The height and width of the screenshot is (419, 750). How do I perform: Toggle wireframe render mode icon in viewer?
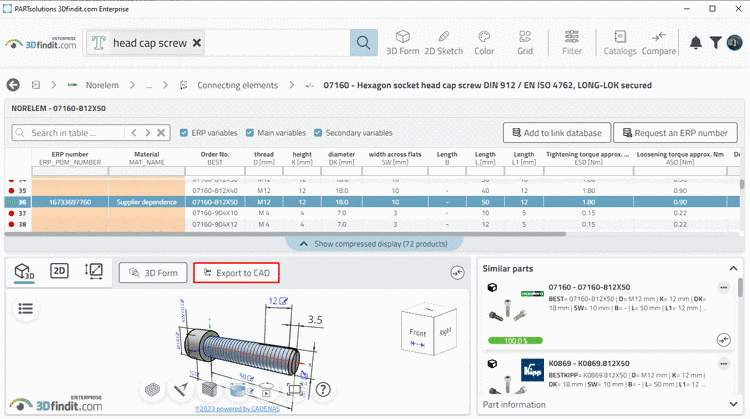click(x=152, y=390)
